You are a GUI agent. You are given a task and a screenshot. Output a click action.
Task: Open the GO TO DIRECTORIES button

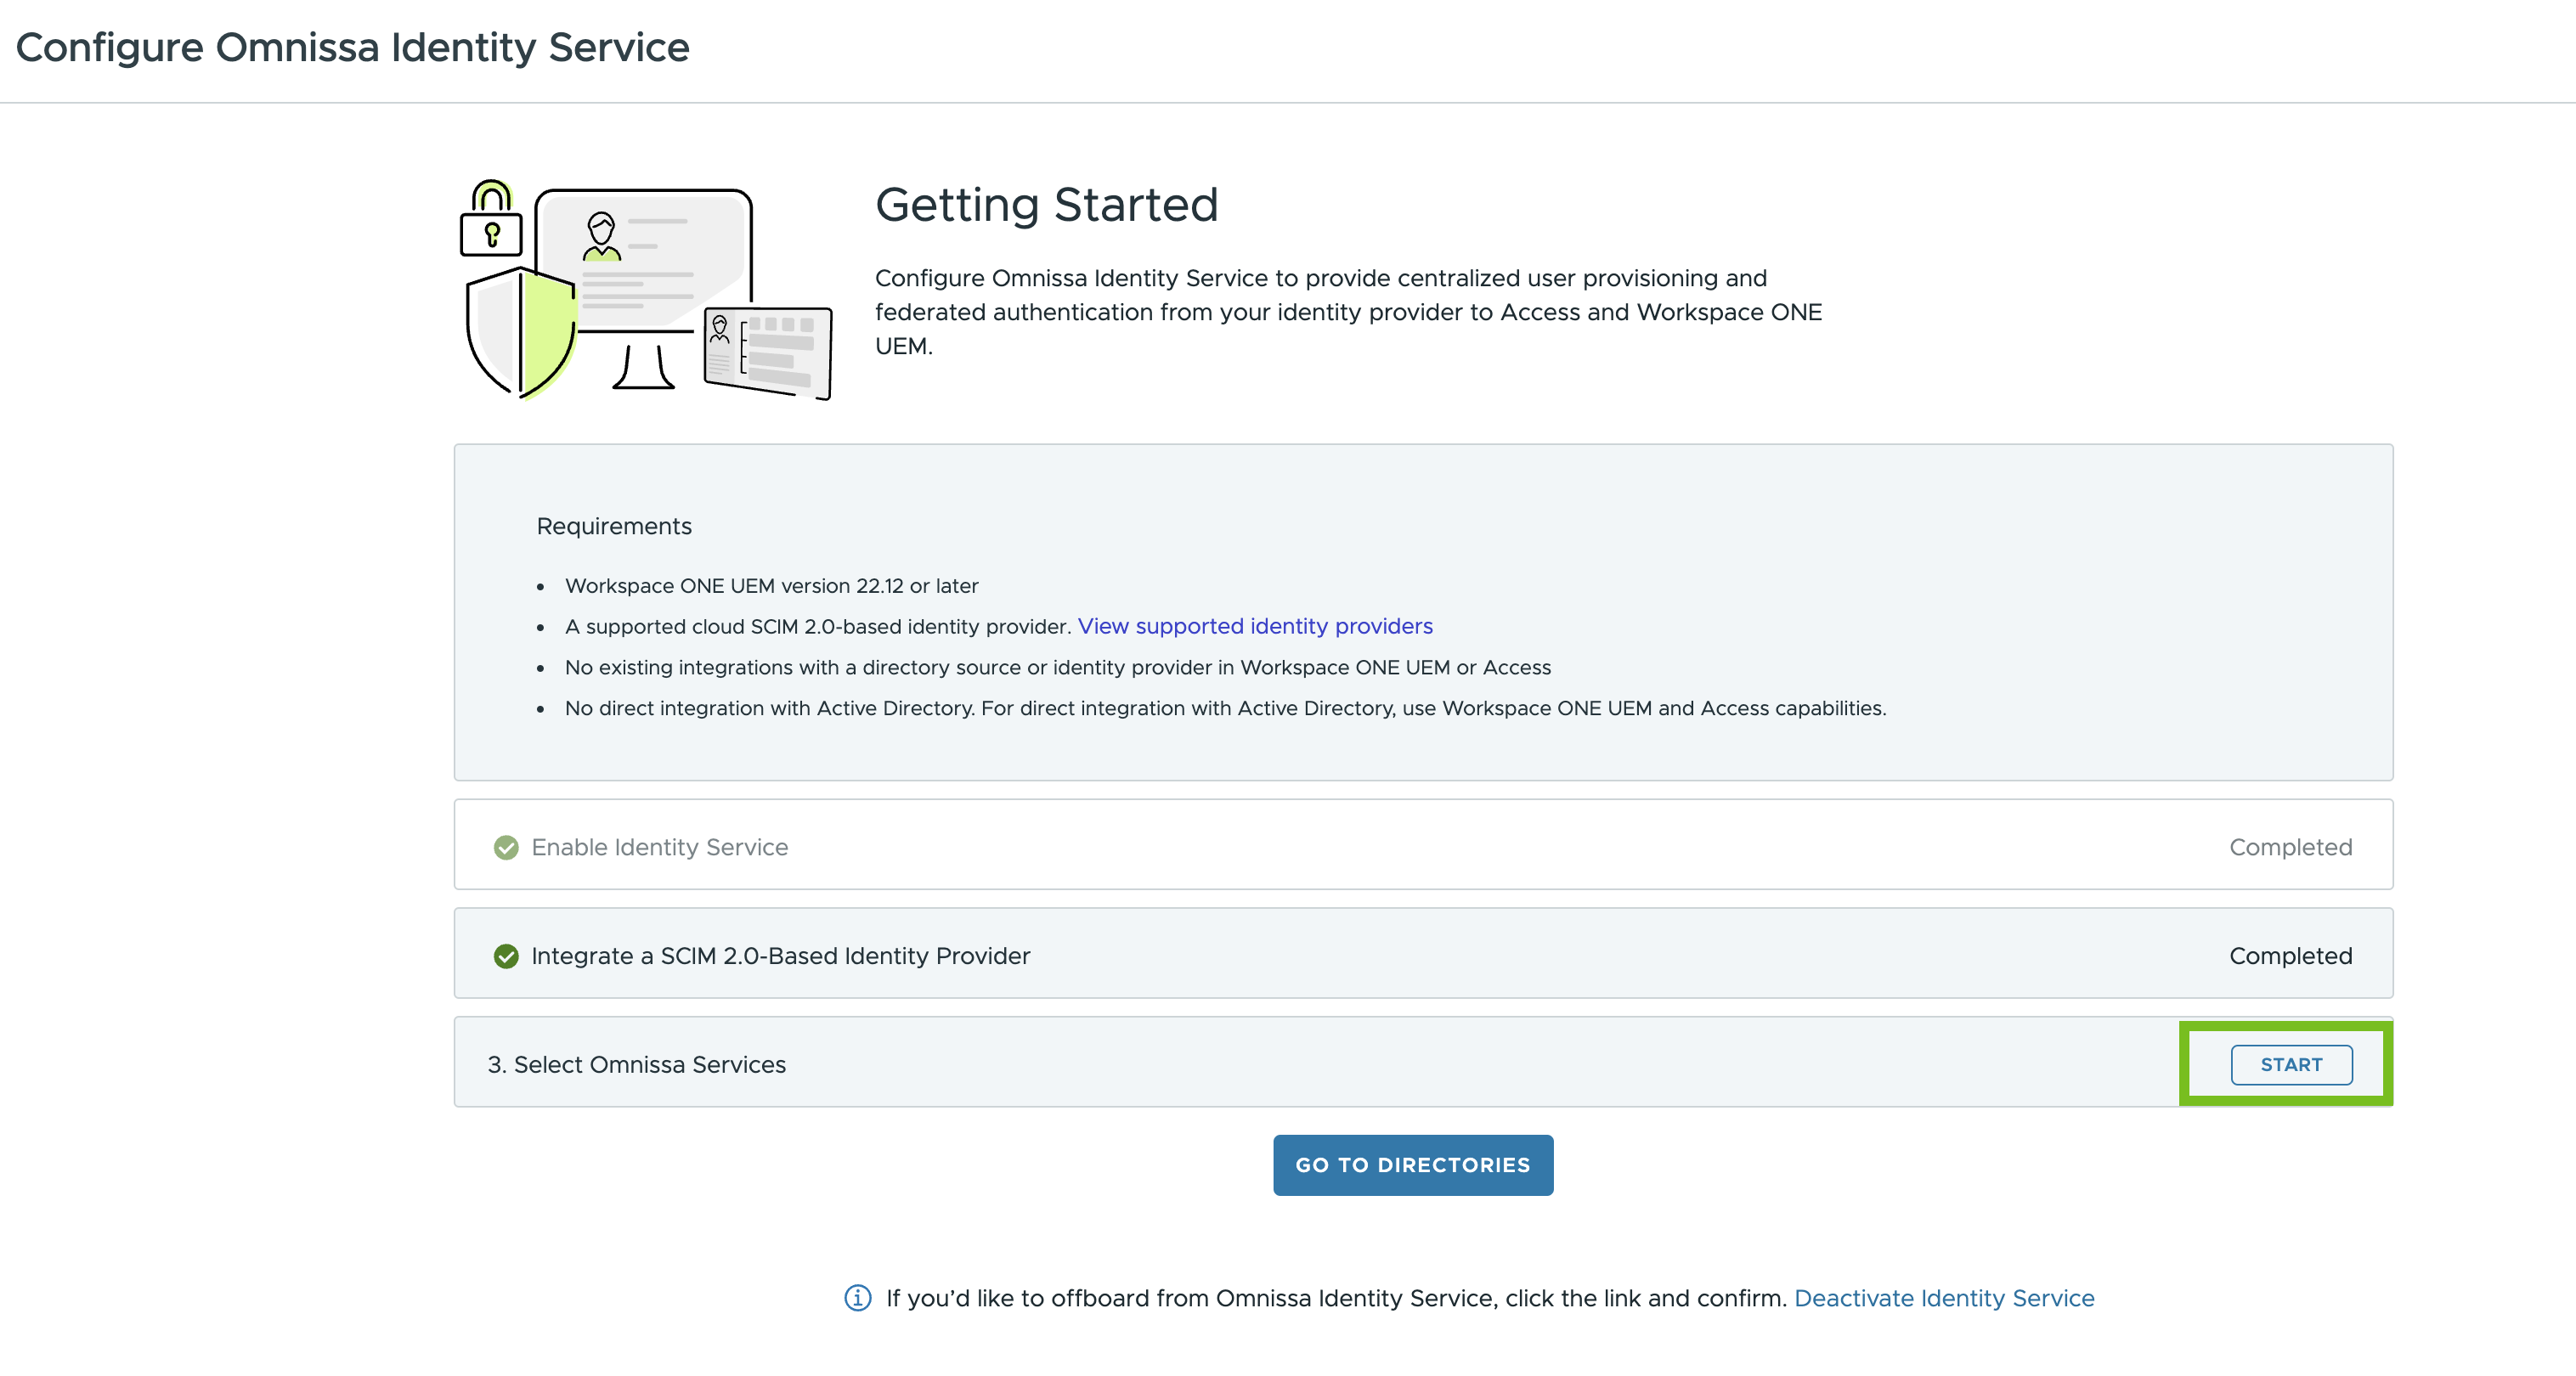click(1412, 1165)
